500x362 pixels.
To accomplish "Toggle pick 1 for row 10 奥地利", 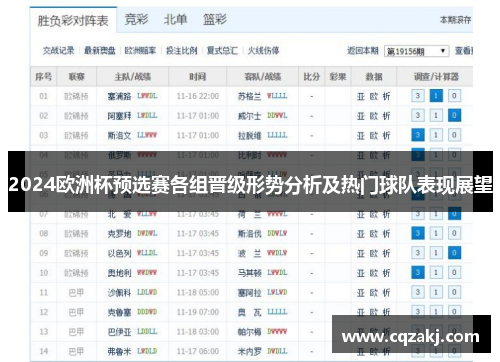I will [x=436, y=273].
